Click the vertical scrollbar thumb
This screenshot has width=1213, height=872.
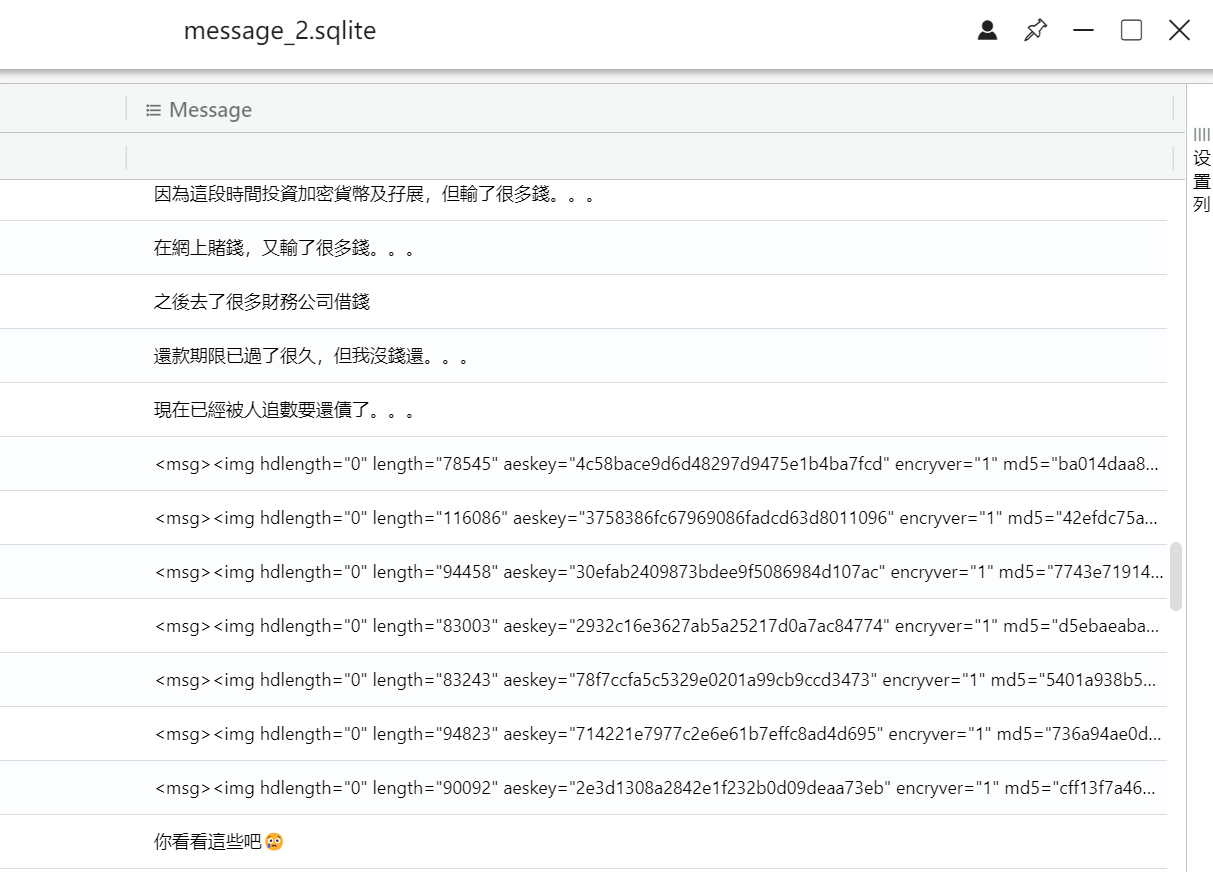click(1176, 577)
